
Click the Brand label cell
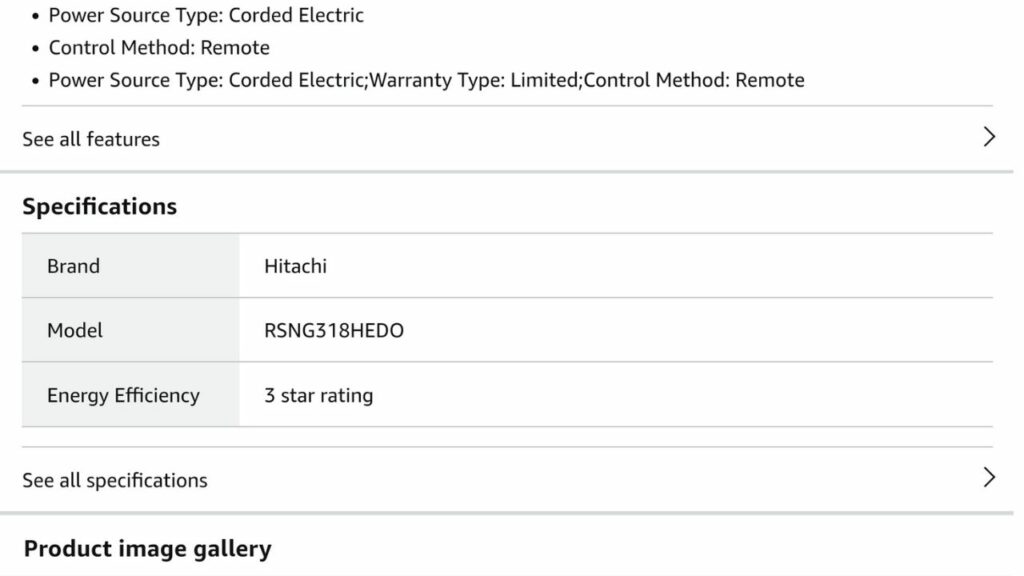coord(74,266)
